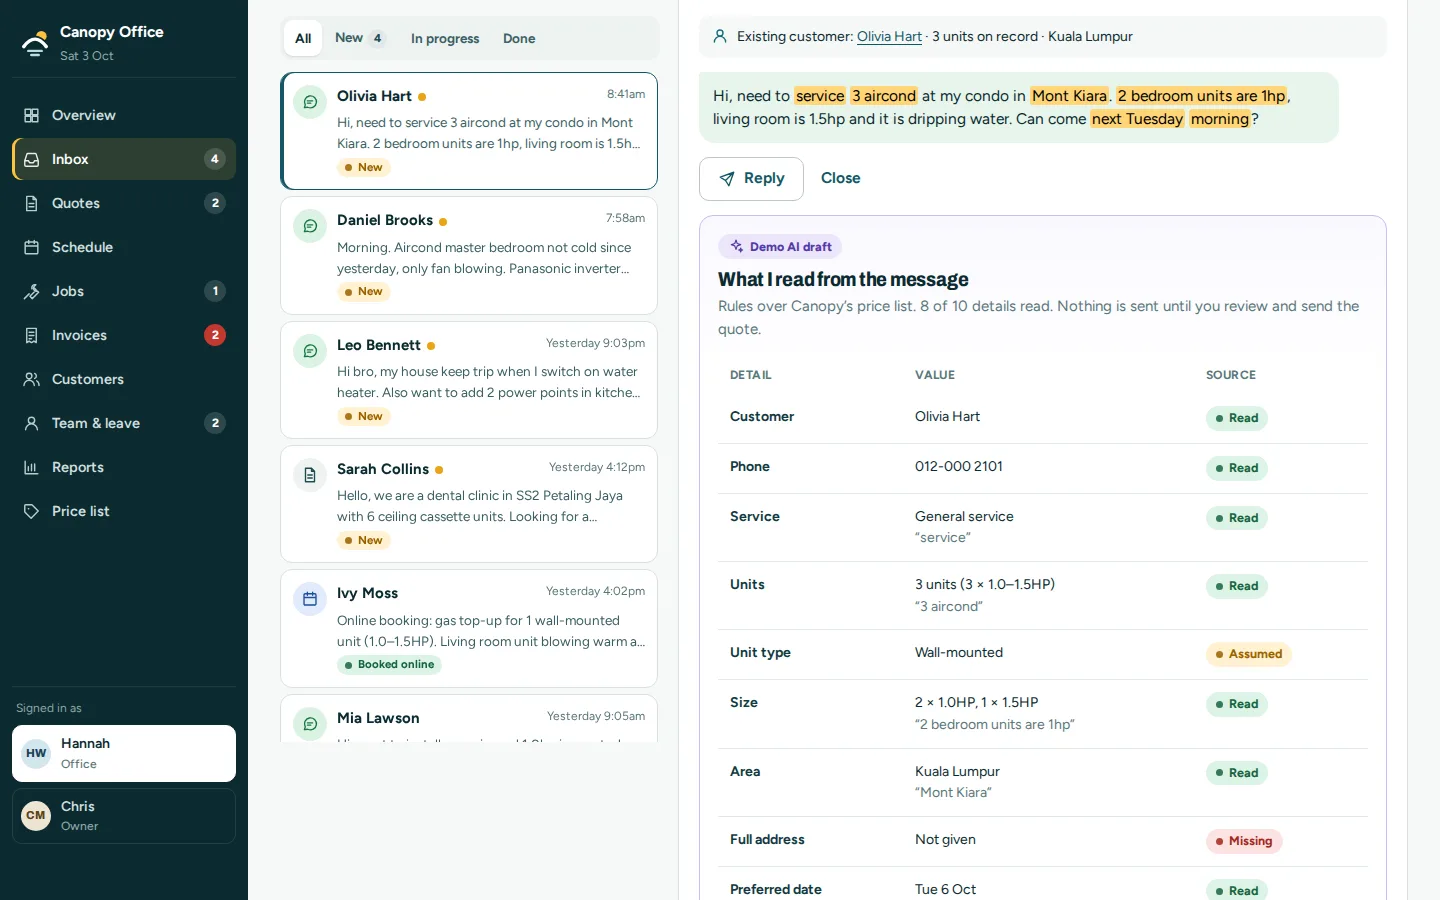Viewport: 1440px width, 900px height.
Task: Click the Invoices red count badge
Action: (x=215, y=335)
